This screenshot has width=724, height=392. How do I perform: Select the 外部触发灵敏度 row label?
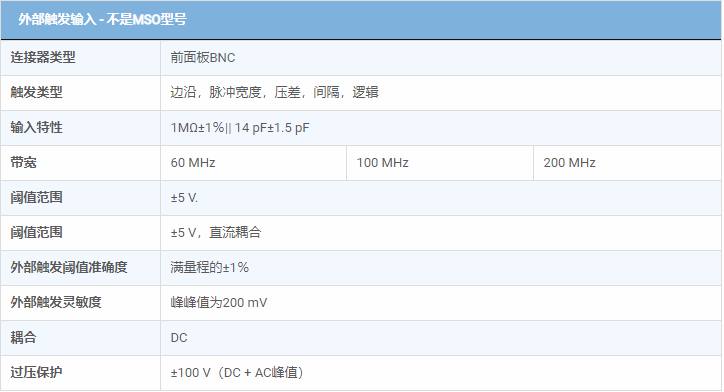pyautogui.click(x=56, y=302)
